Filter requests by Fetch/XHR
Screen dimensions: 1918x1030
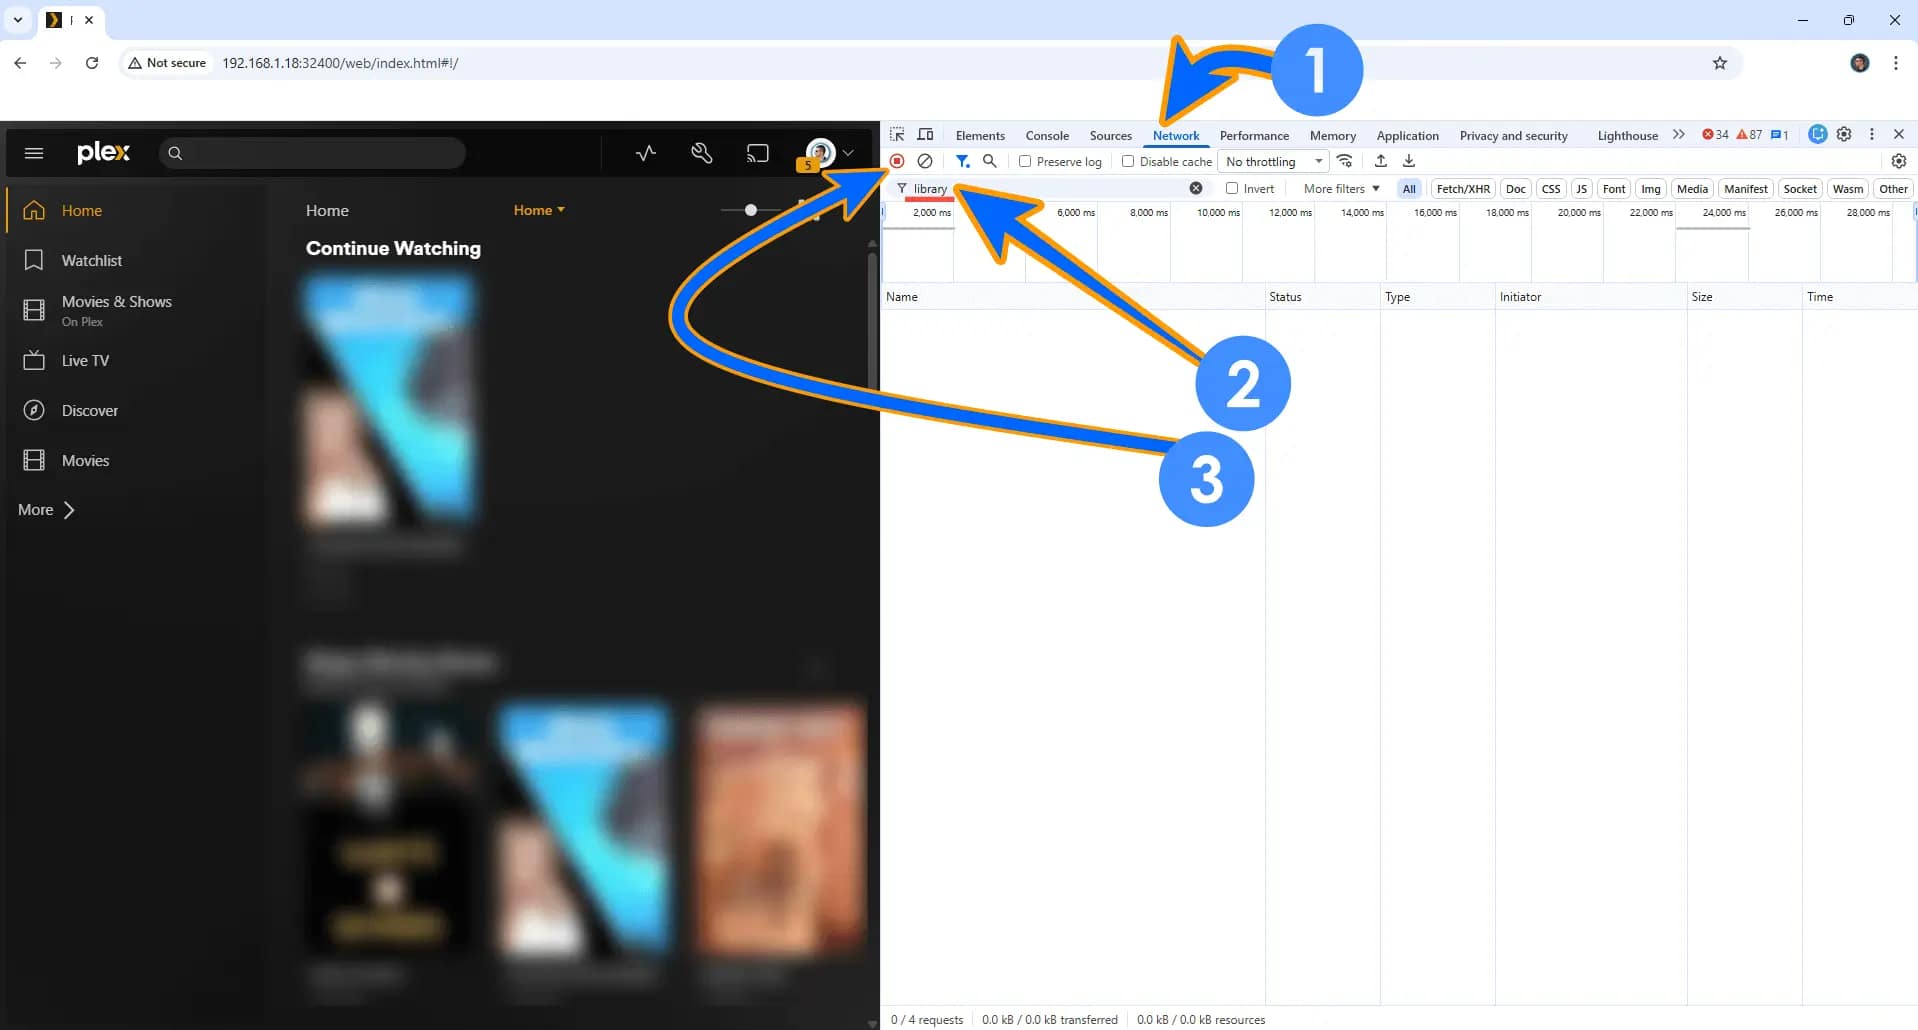point(1462,189)
